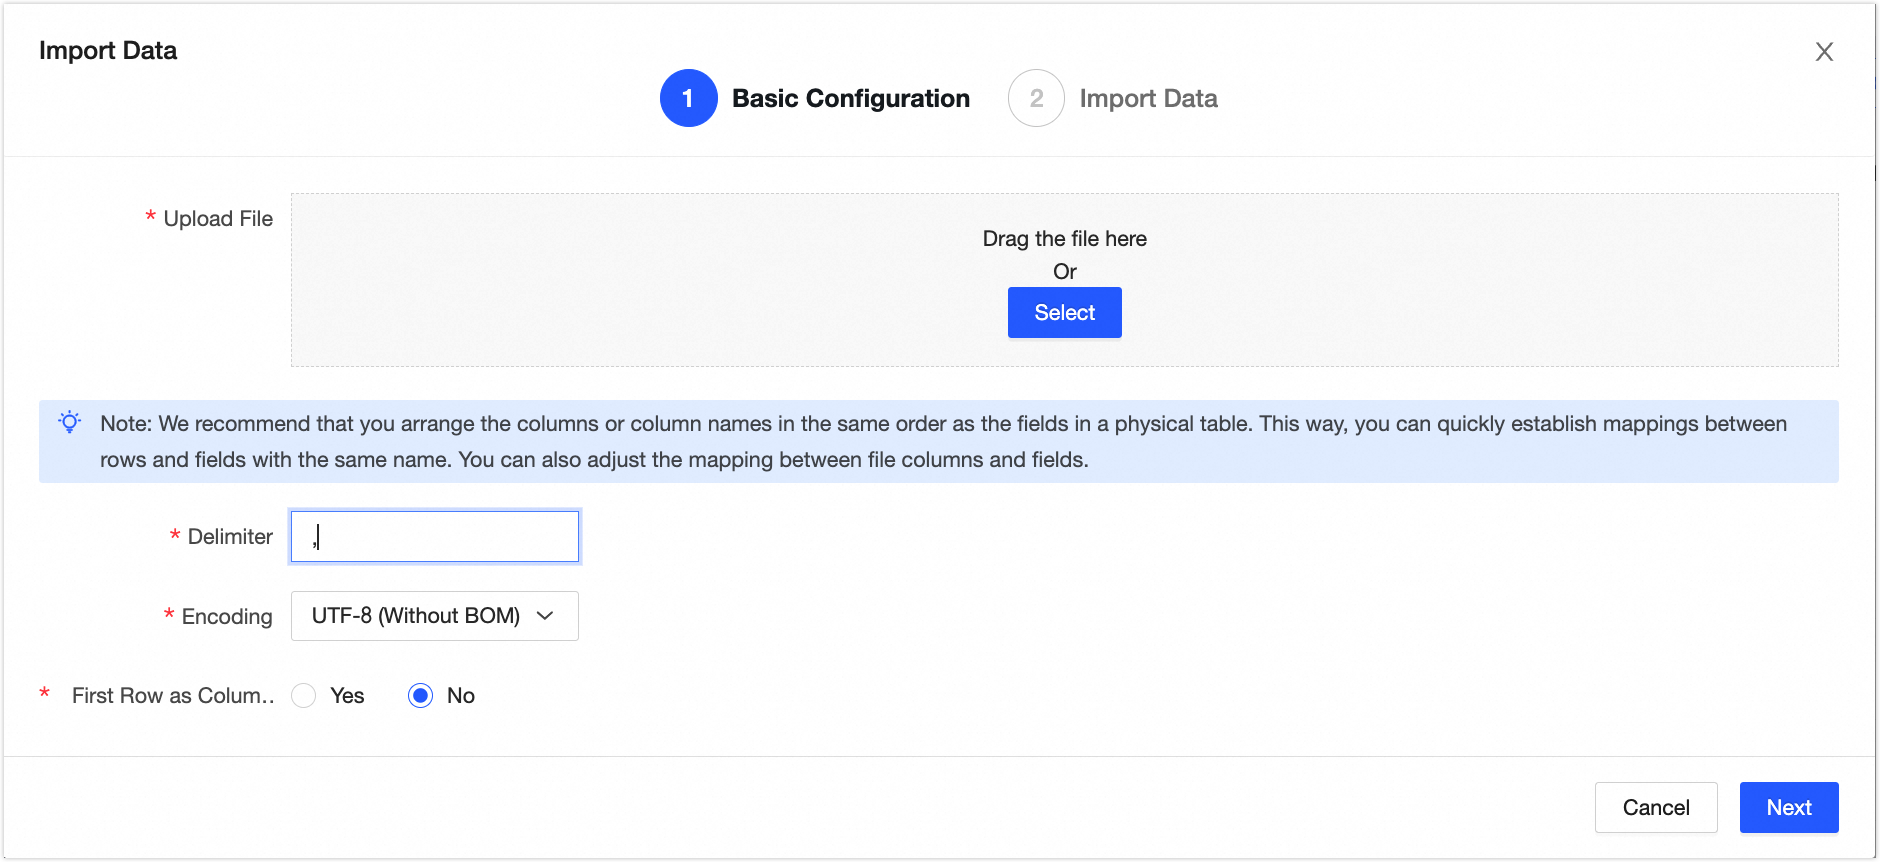Click the step 1 circle icon
This screenshot has height=862, width=1880.
(688, 98)
